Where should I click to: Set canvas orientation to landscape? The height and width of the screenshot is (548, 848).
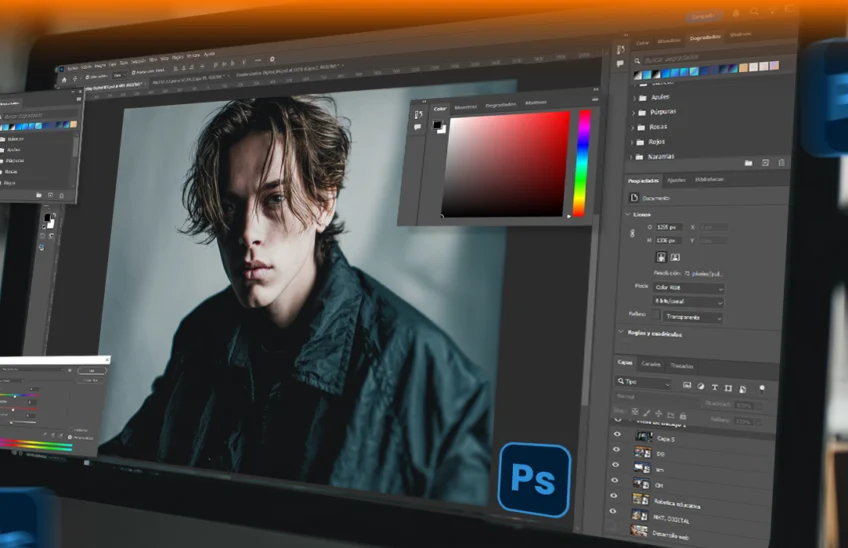[675, 258]
